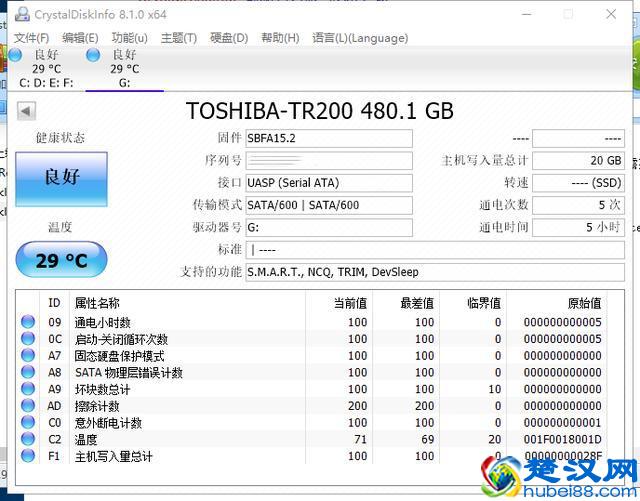Click the previous disk arrow button

[27, 111]
